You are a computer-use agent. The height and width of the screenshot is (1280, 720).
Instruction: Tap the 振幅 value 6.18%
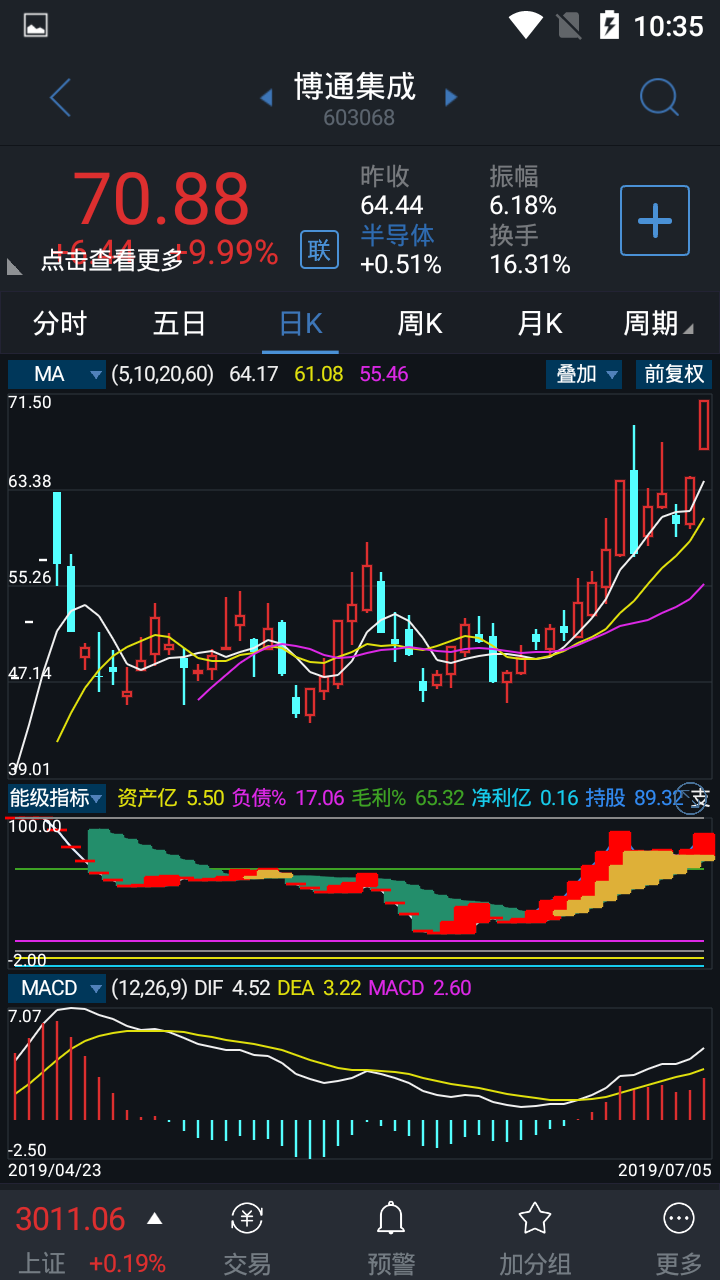523,205
